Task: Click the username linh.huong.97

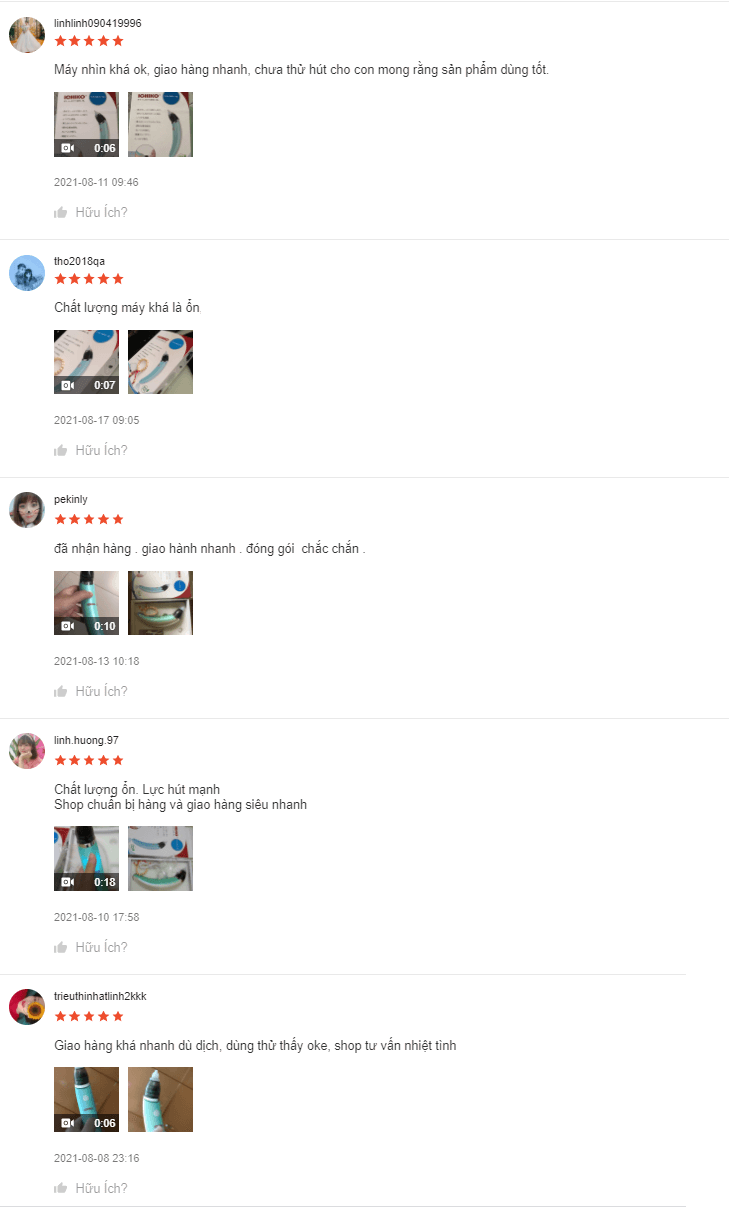Action: pyautogui.click(x=86, y=740)
